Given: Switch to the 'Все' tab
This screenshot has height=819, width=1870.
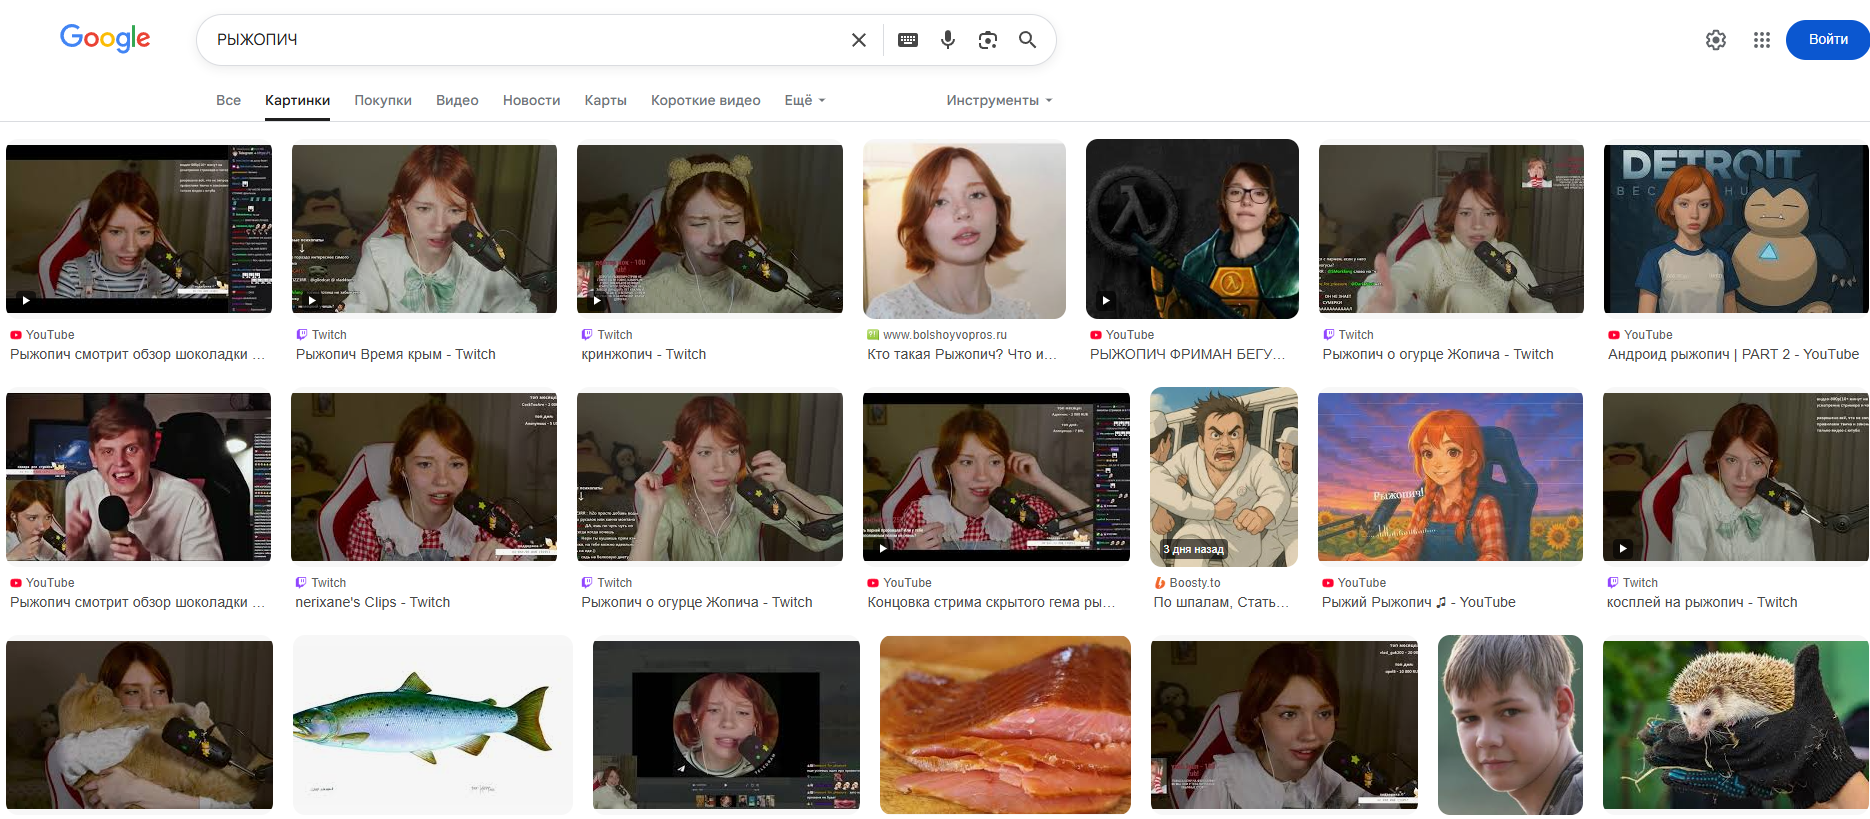Looking at the screenshot, I should click(228, 101).
